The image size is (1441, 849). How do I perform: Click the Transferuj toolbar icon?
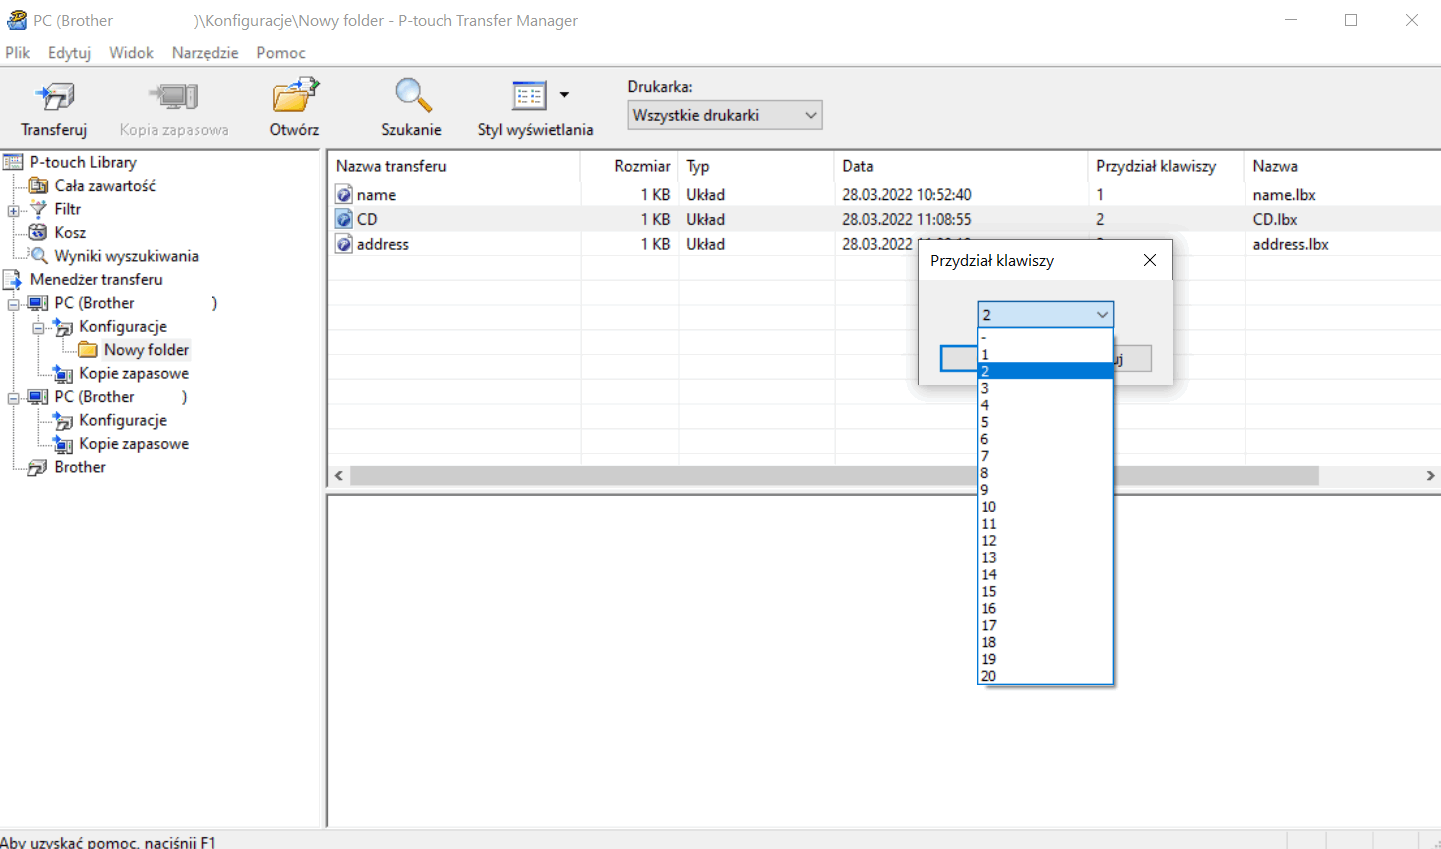[54, 98]
